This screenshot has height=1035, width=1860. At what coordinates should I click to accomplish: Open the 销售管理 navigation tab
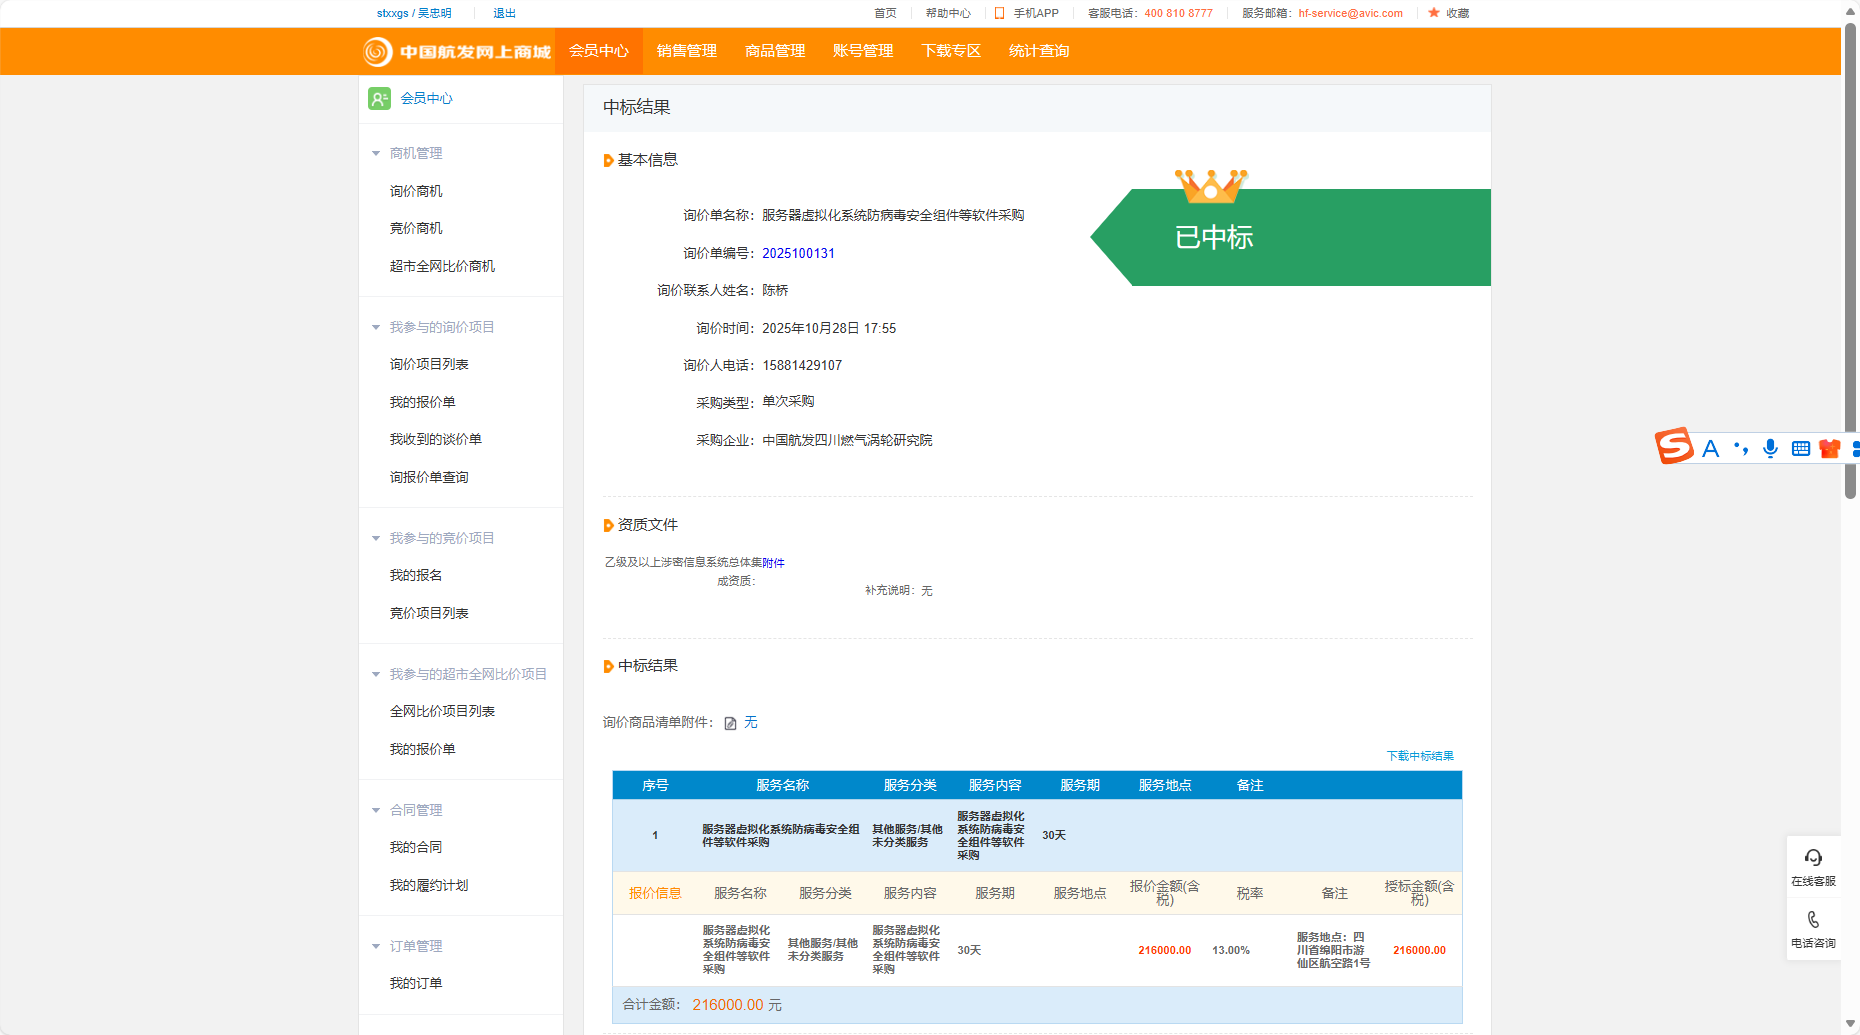pos(686,51)
